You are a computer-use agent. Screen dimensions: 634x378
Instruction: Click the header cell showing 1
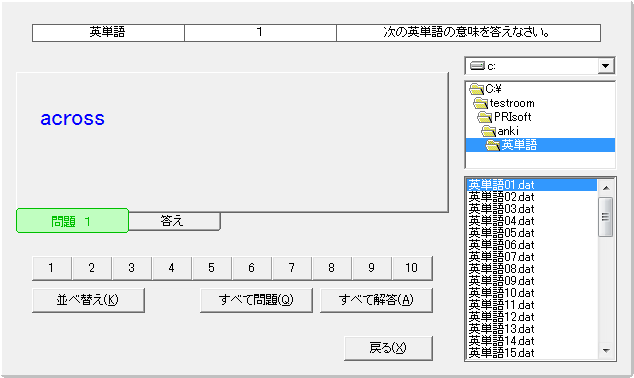260,32
